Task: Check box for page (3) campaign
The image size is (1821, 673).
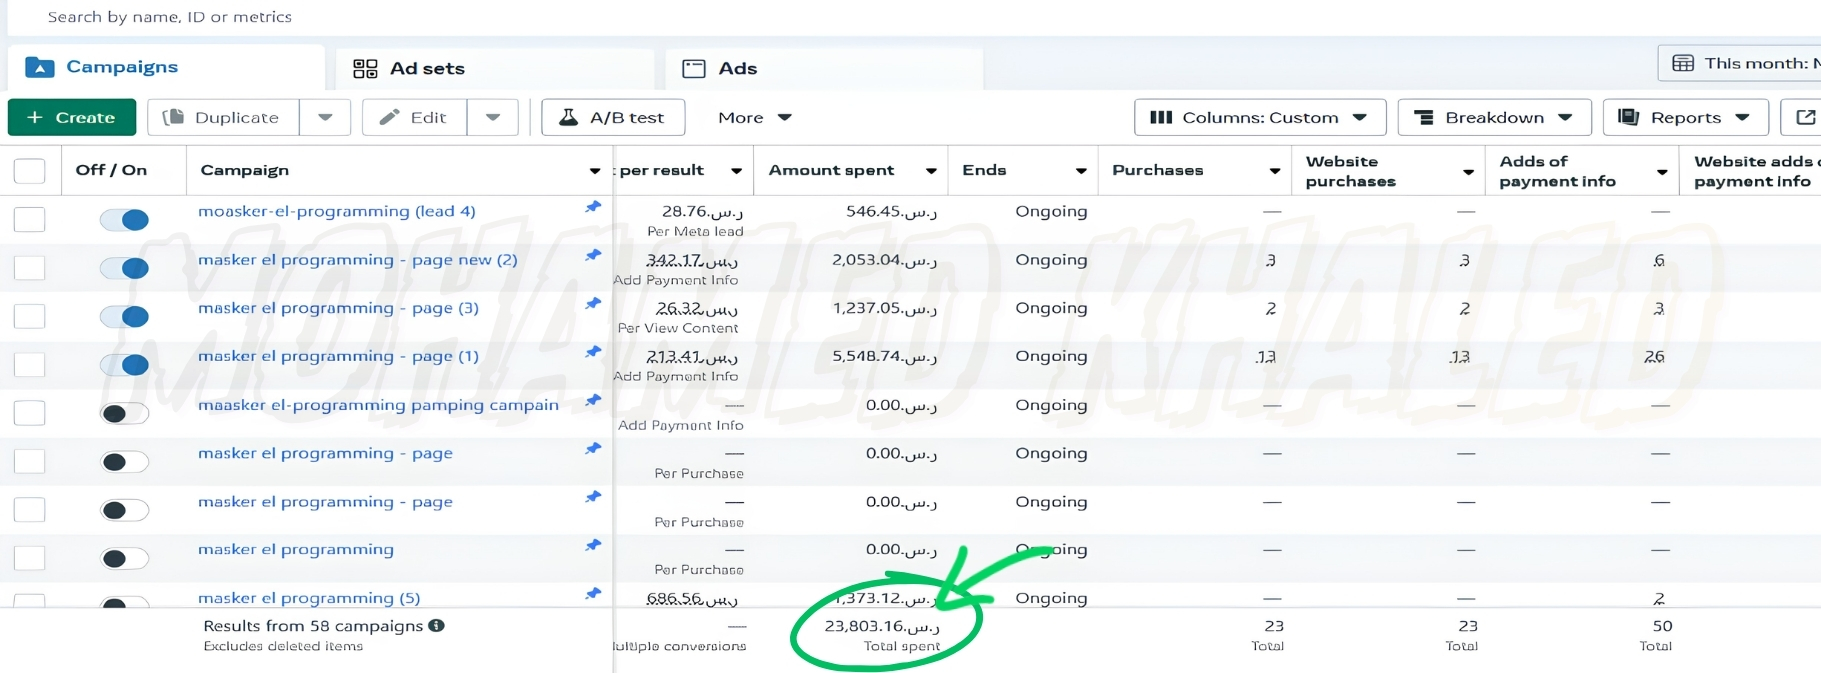Action: [29, 316]
